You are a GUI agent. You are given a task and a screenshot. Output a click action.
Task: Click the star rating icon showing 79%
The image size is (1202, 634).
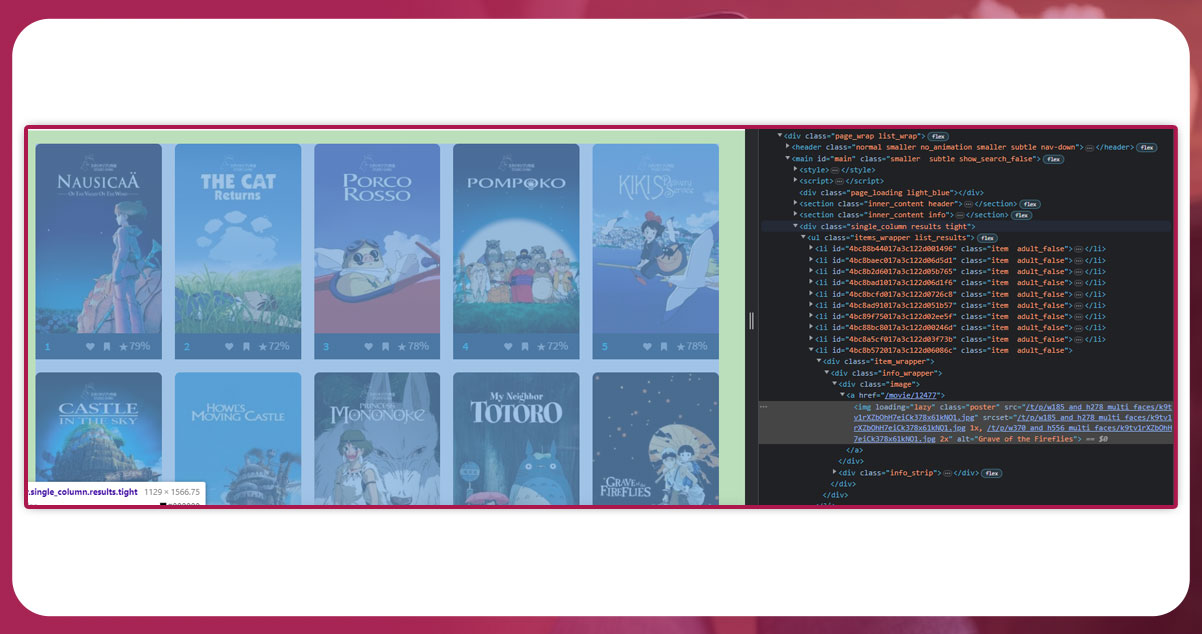click(x=124, y=347)
